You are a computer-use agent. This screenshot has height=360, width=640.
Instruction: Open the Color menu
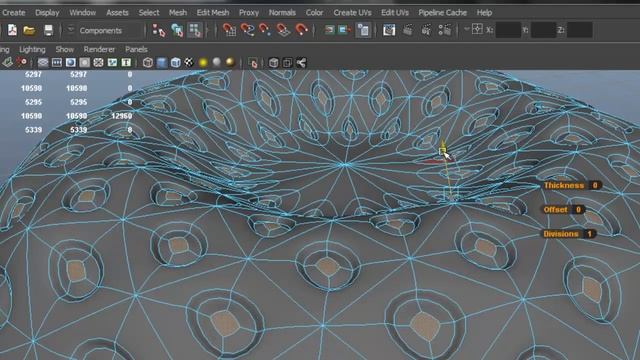[314, 13]
